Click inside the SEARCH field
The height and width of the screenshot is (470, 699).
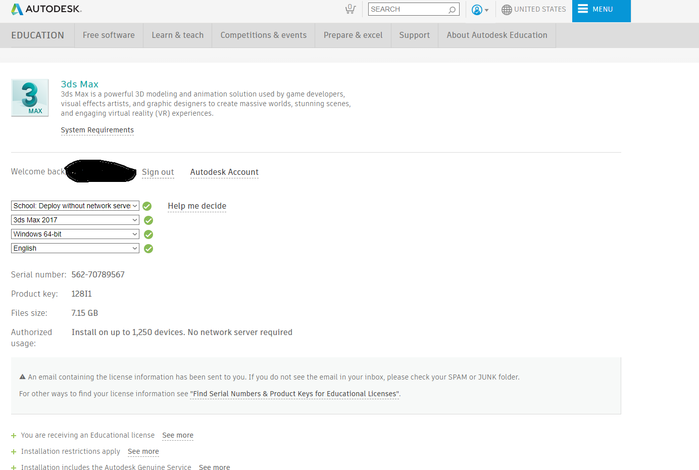(407, 9)
